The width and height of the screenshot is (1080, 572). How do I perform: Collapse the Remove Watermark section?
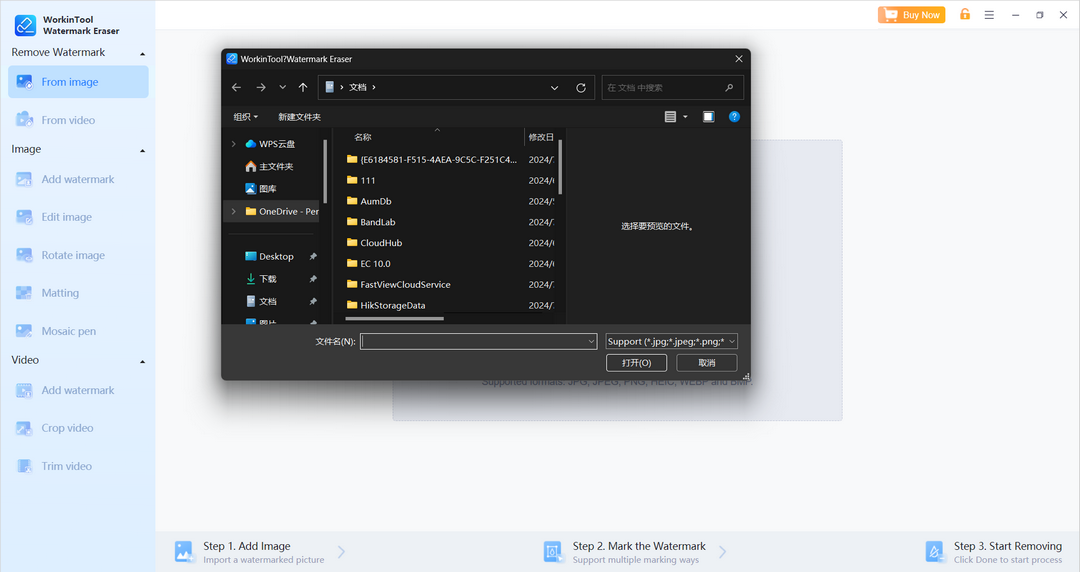tap(143, 54)
